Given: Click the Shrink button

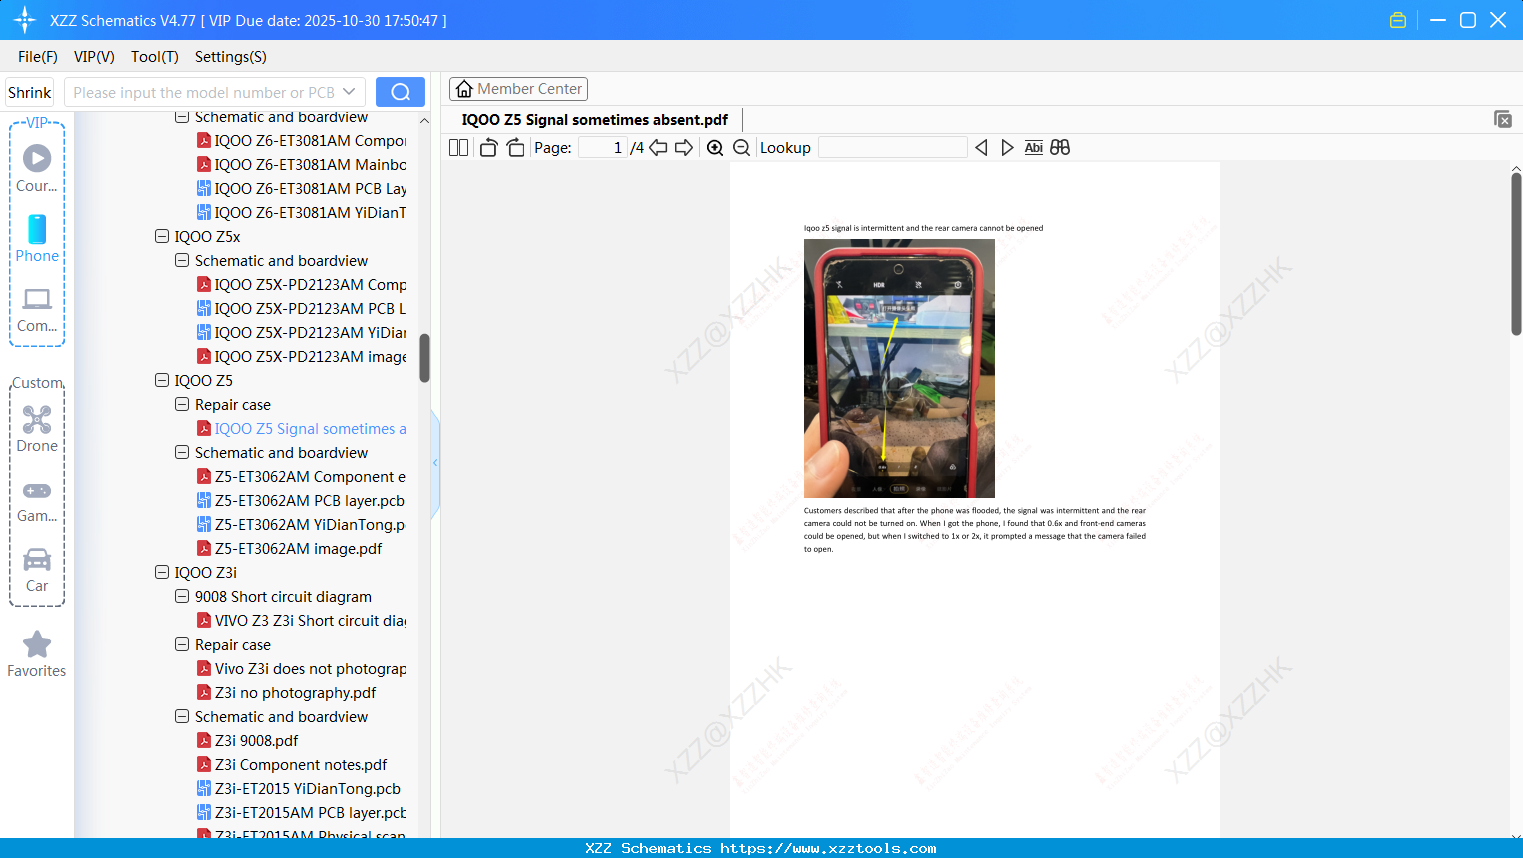Looking at the screenshot, I should 29,91.
